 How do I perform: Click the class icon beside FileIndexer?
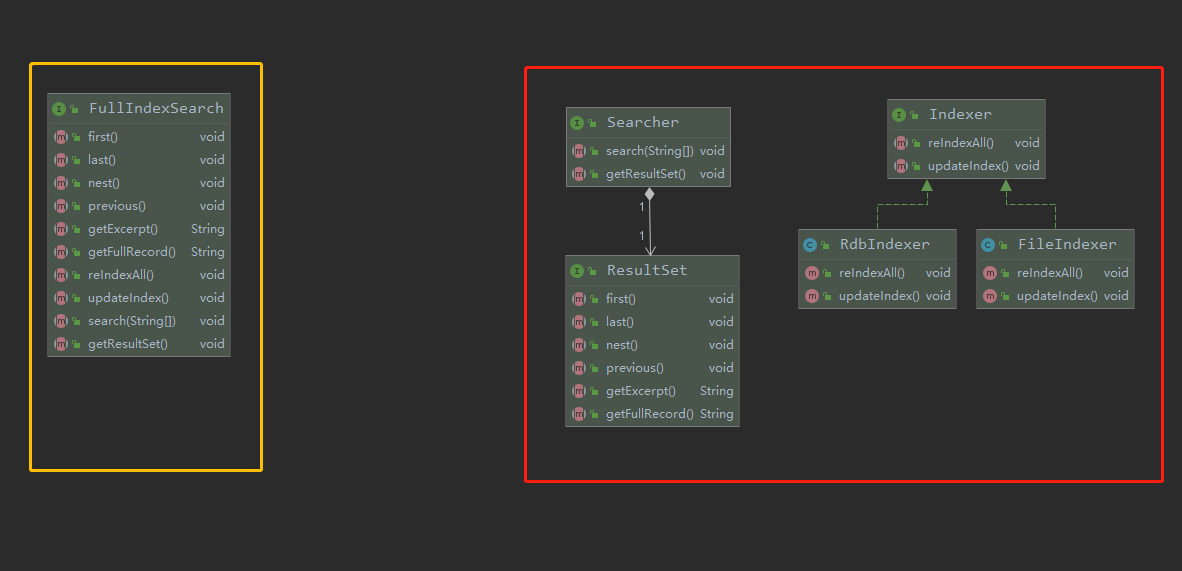988,245
